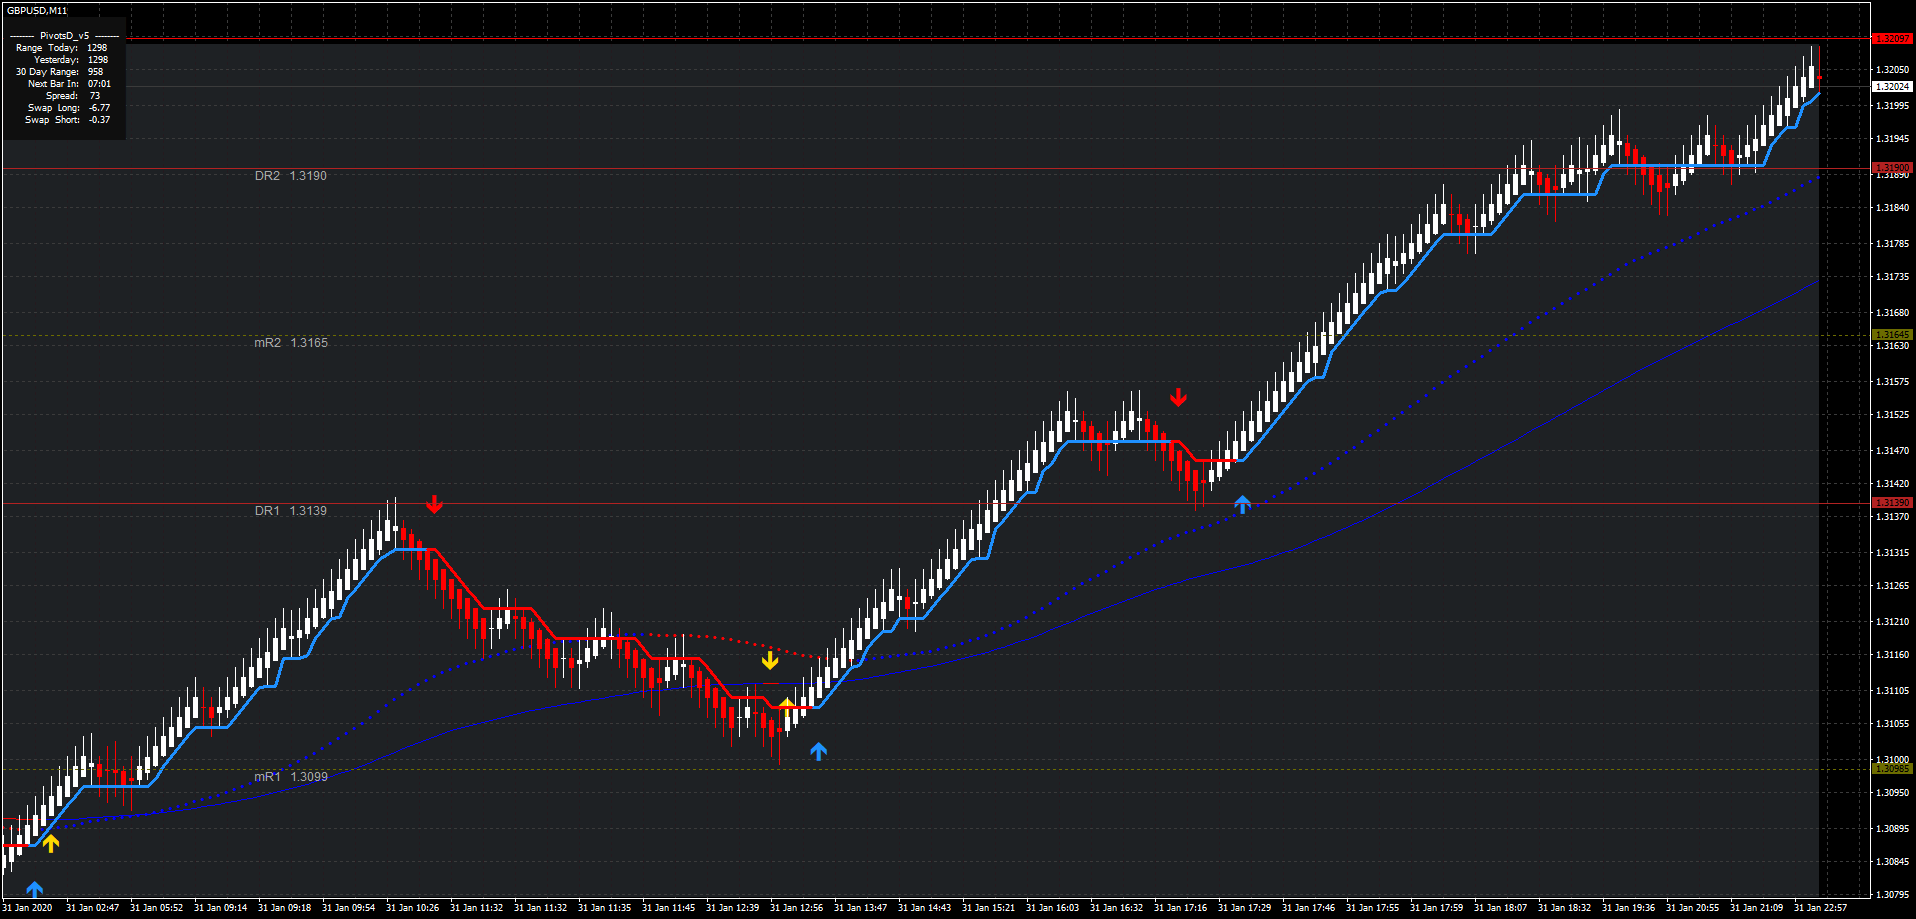Click the 1.31470 price scale label
Screen dimensions: 1916x919
tap(1892, 451)
